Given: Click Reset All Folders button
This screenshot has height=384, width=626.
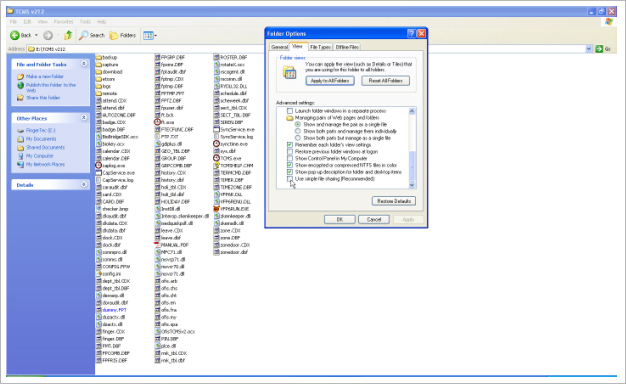Looking at the screenshot, I should [385, 81].
